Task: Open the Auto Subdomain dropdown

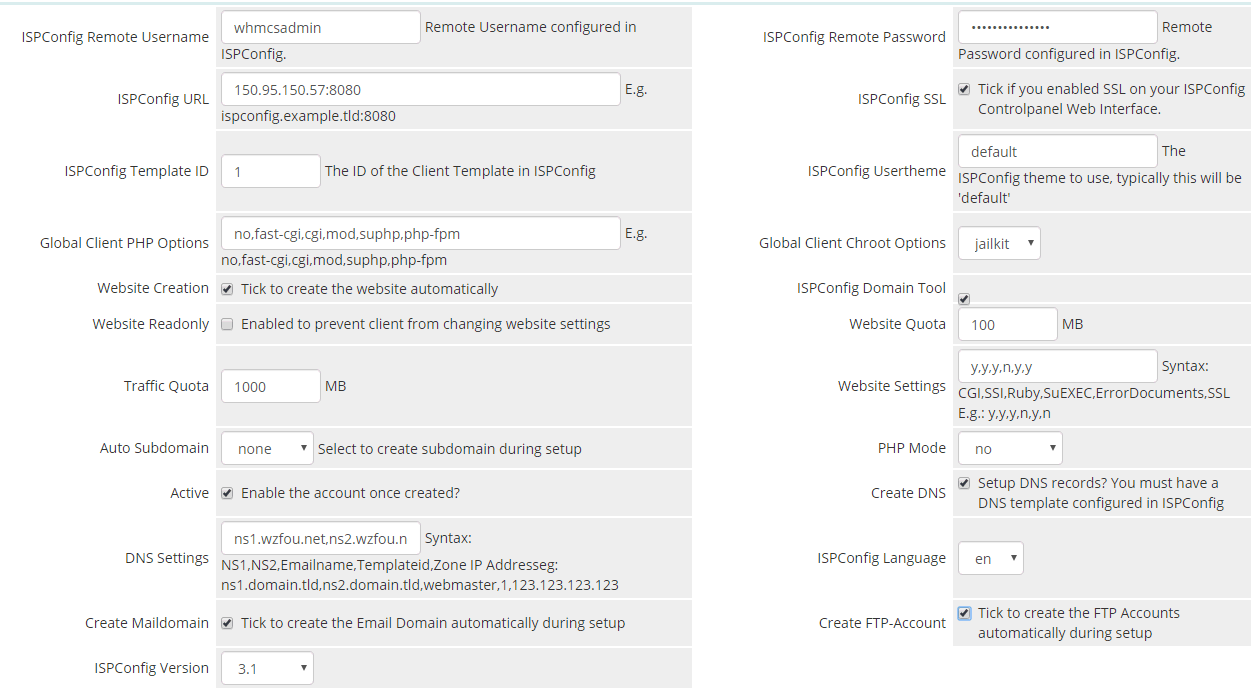Action: click(267, 449)
